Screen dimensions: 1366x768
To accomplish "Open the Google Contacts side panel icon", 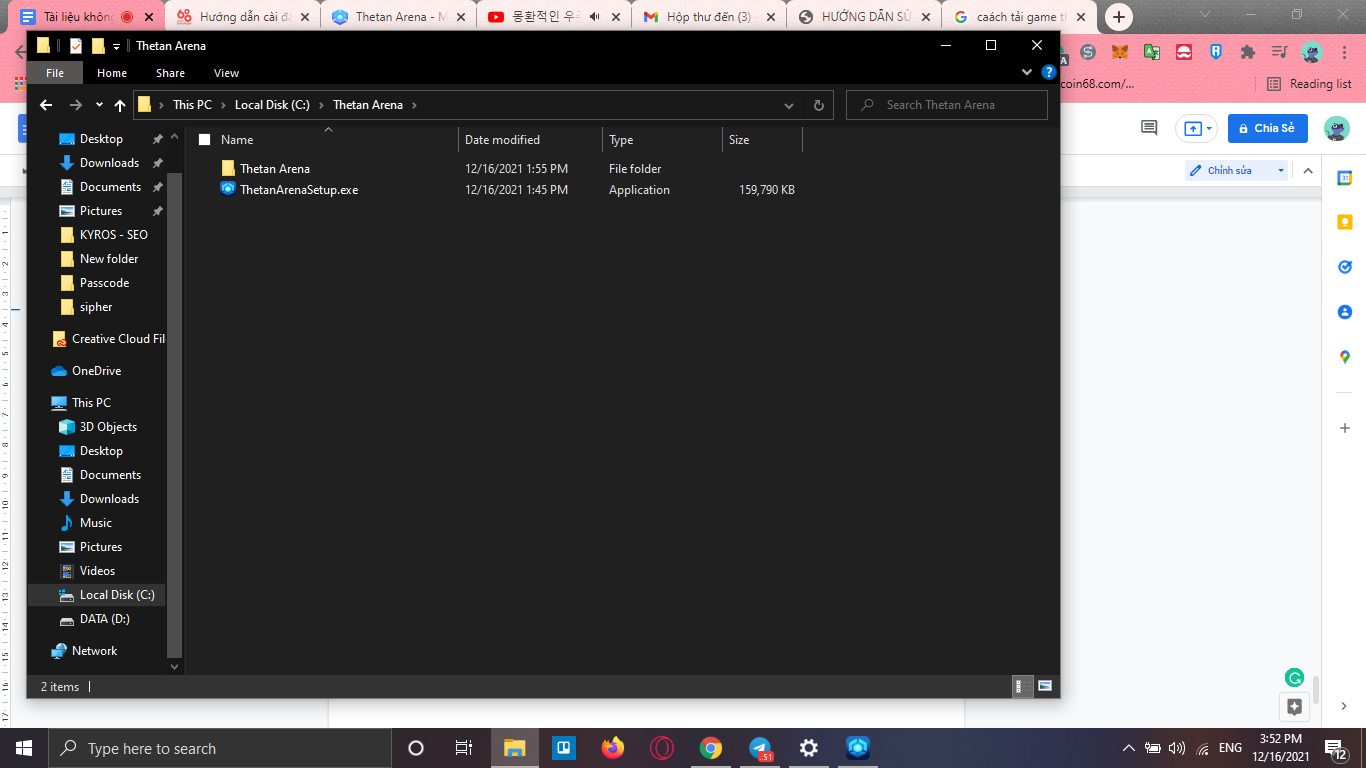I will tap(1345, 312).
